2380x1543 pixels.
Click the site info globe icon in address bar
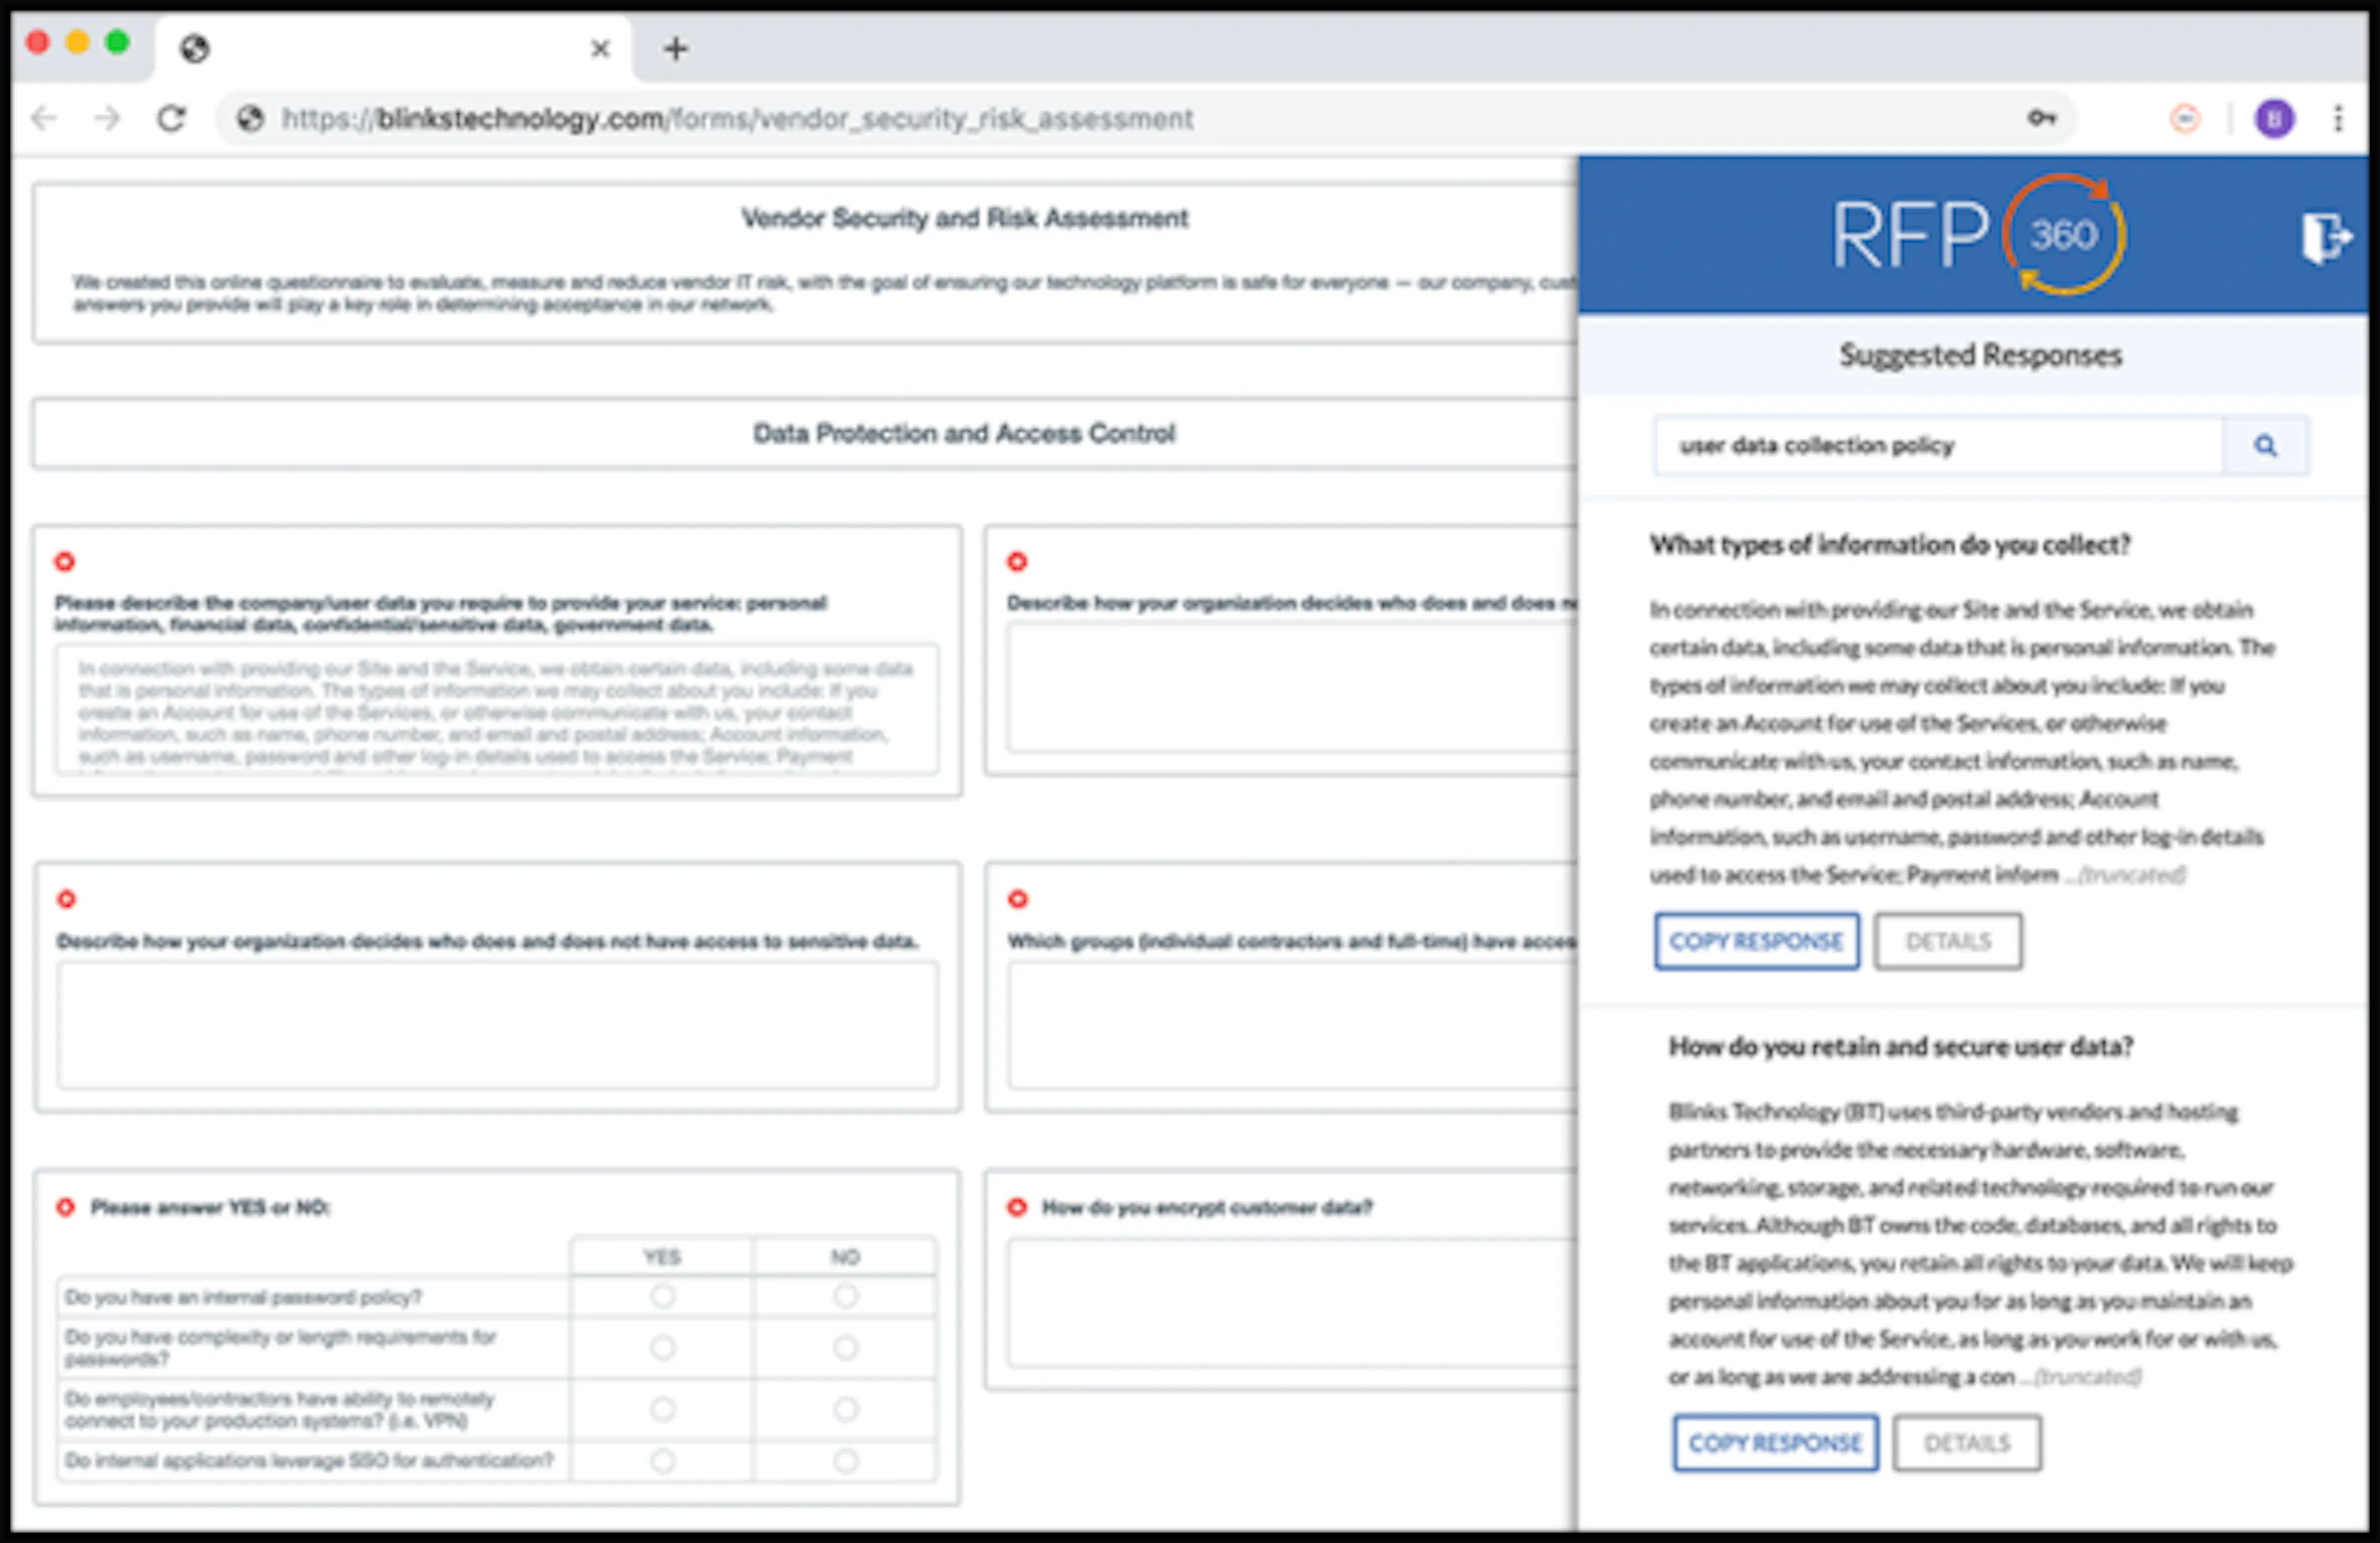[x=250, y=119]
